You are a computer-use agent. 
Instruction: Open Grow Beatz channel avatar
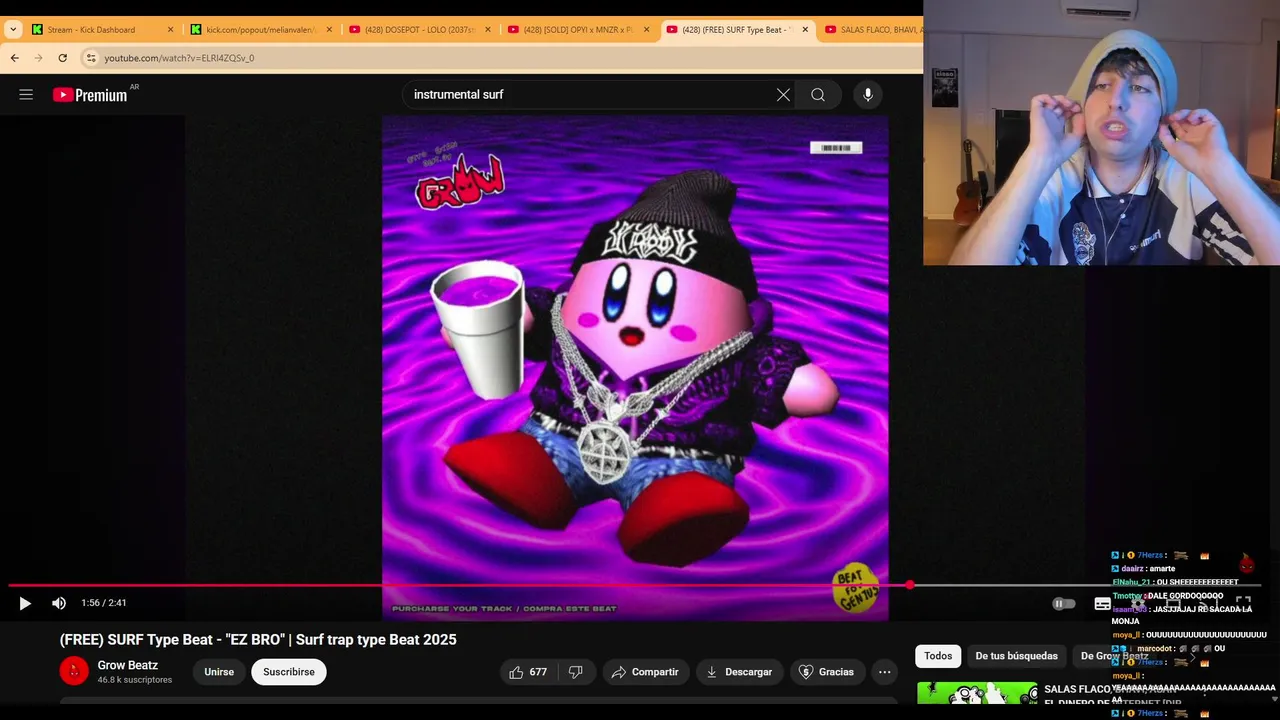[74, 671]
